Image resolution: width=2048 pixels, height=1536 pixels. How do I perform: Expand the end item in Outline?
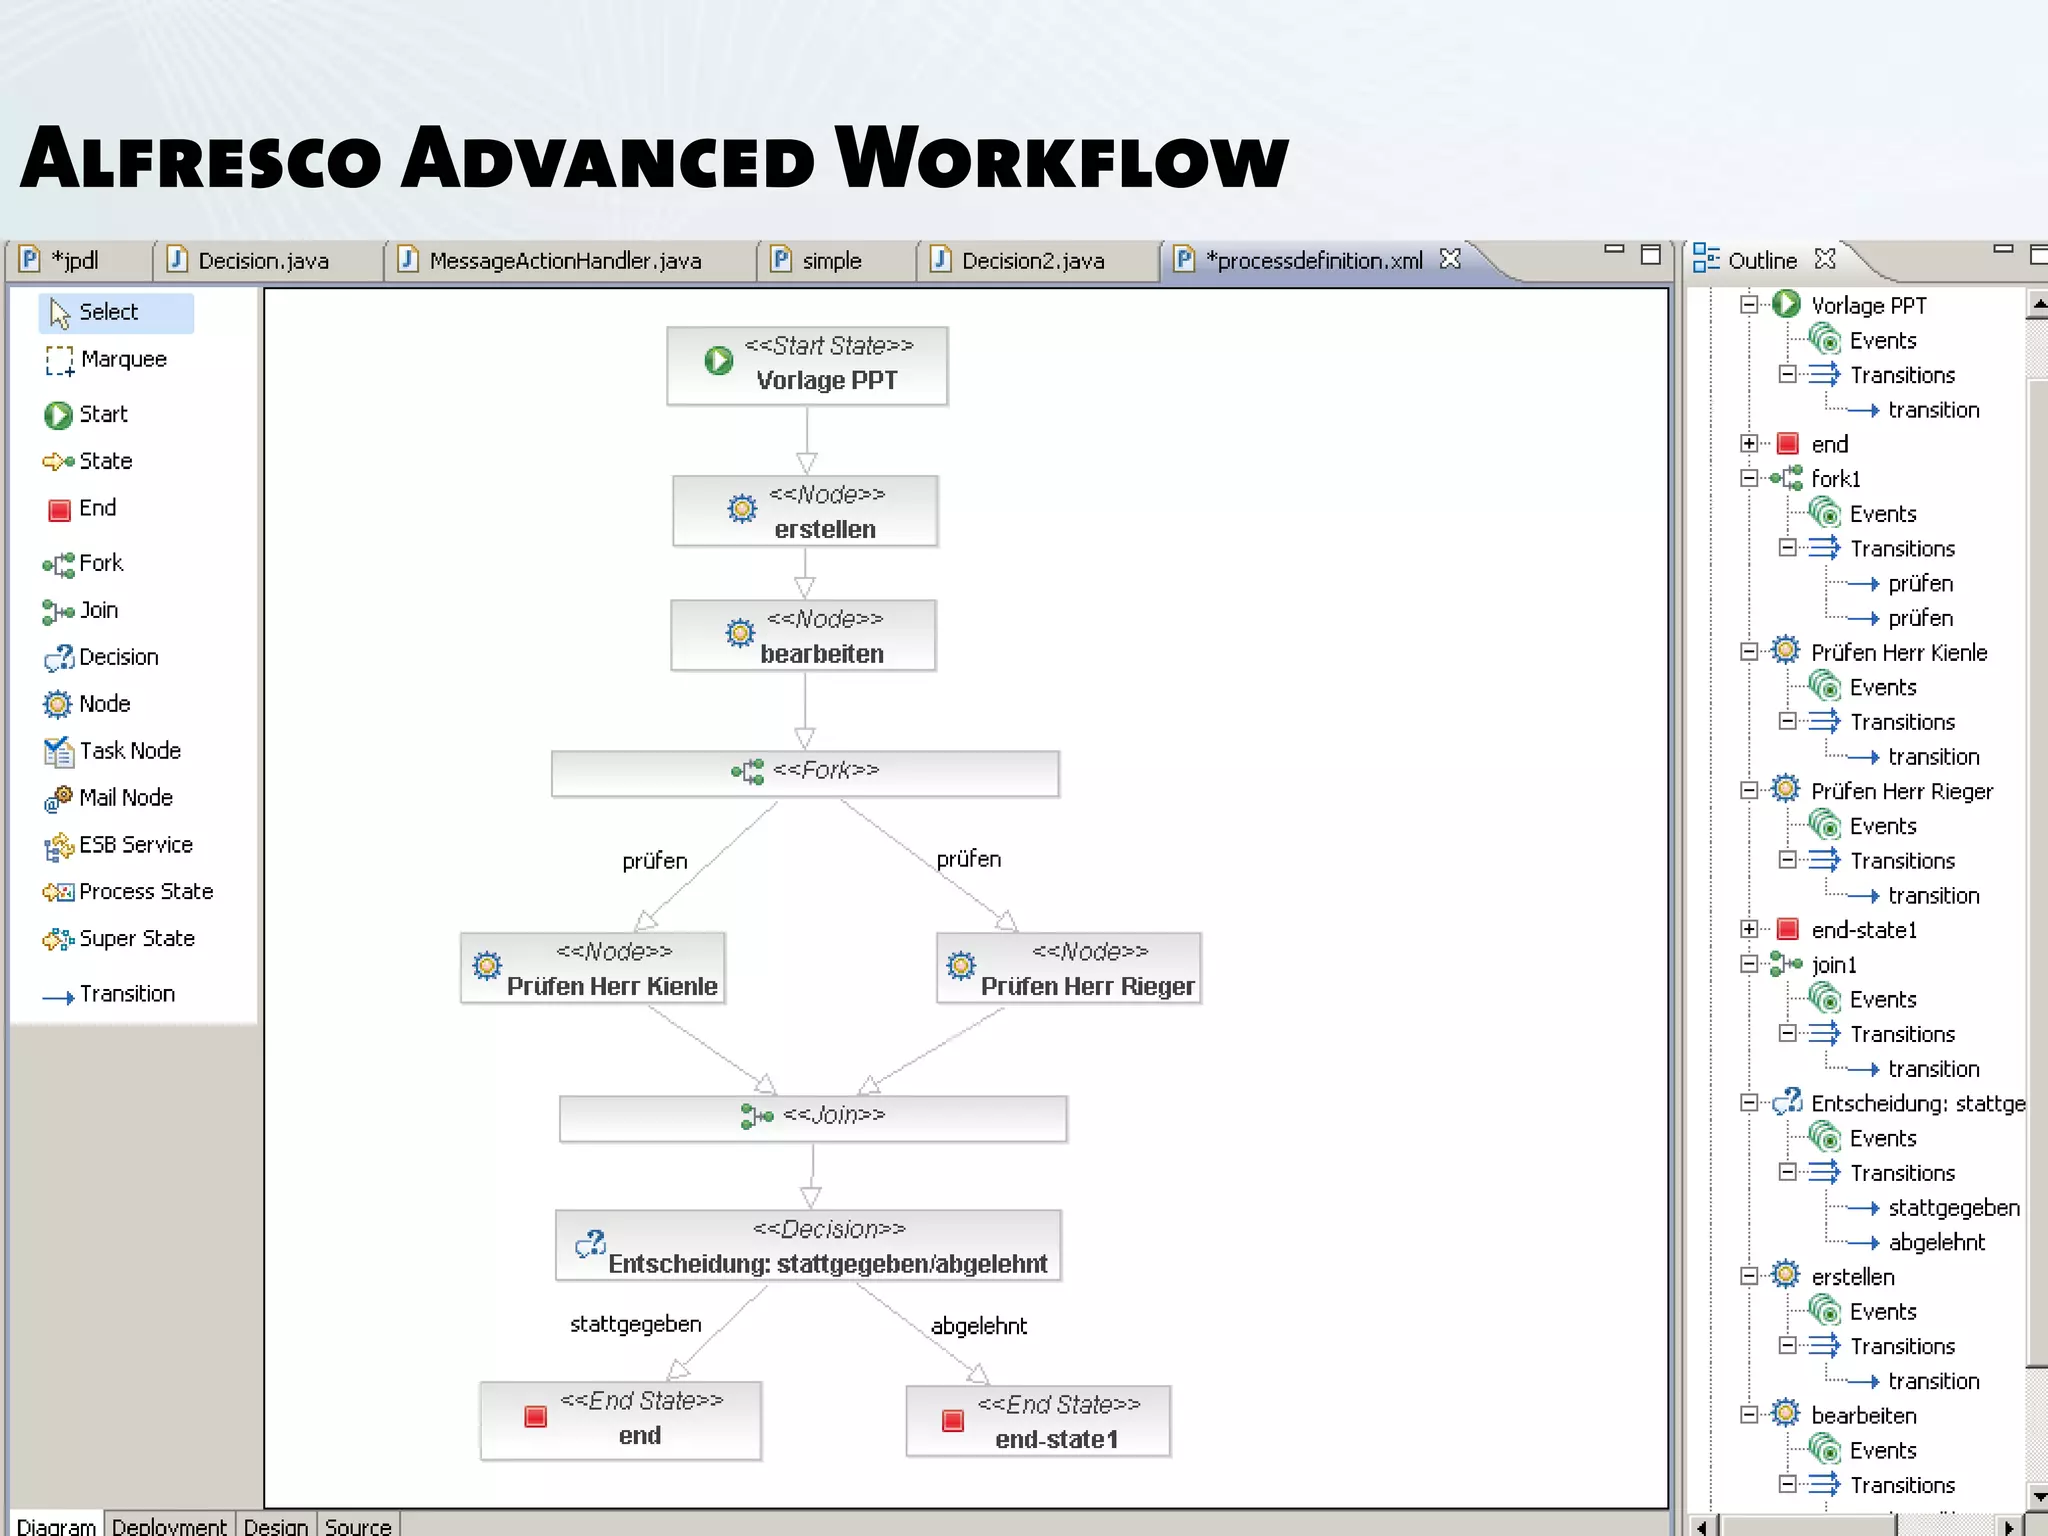click(1749, 443)
